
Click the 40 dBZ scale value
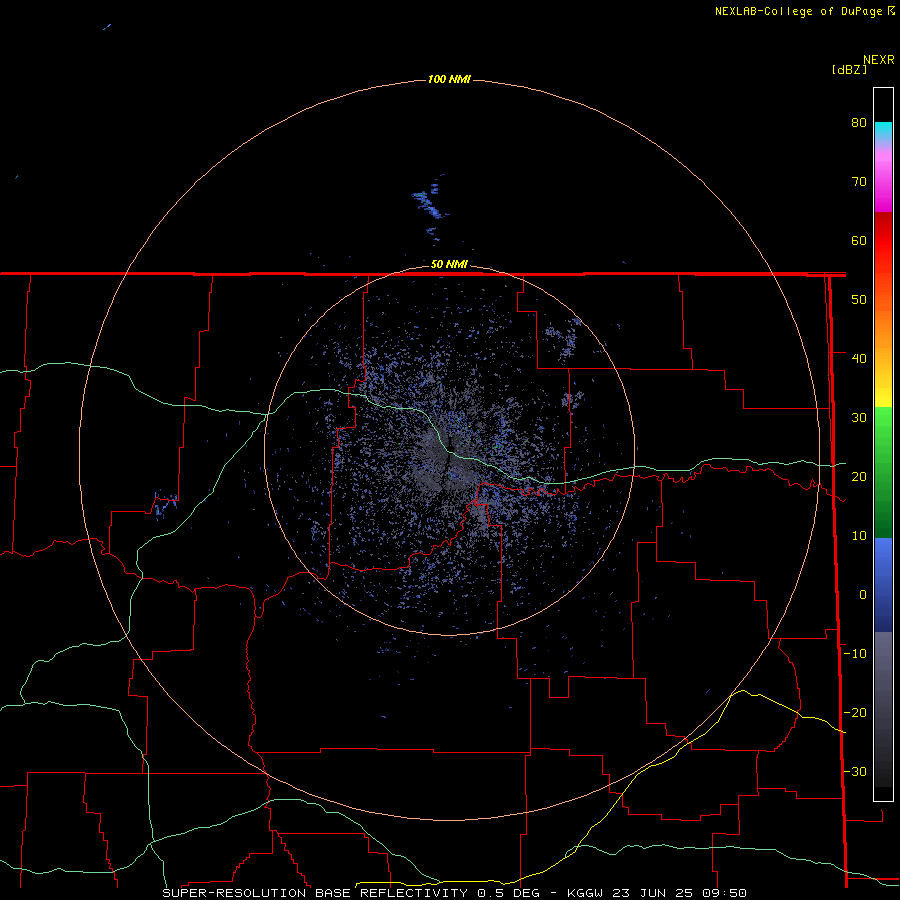[x=859, y=359]
